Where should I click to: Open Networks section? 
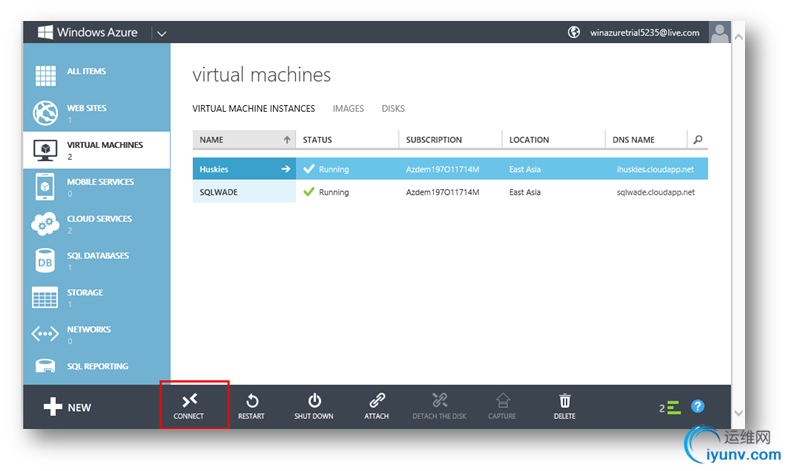pos(96,334)
